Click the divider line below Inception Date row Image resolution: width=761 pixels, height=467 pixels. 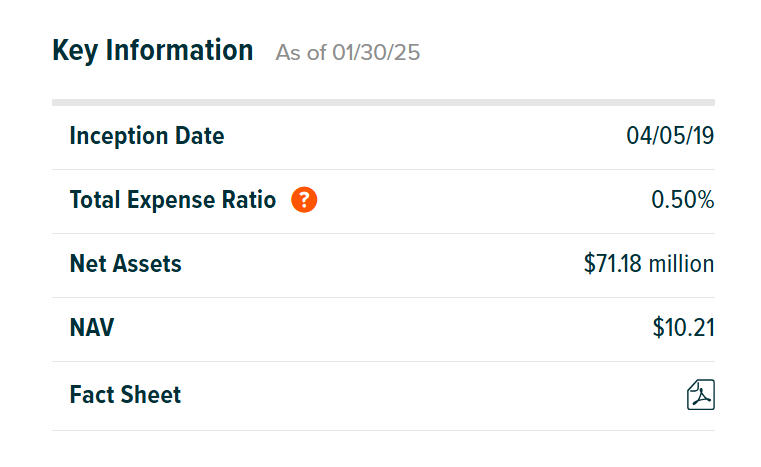tap(383, 169)
